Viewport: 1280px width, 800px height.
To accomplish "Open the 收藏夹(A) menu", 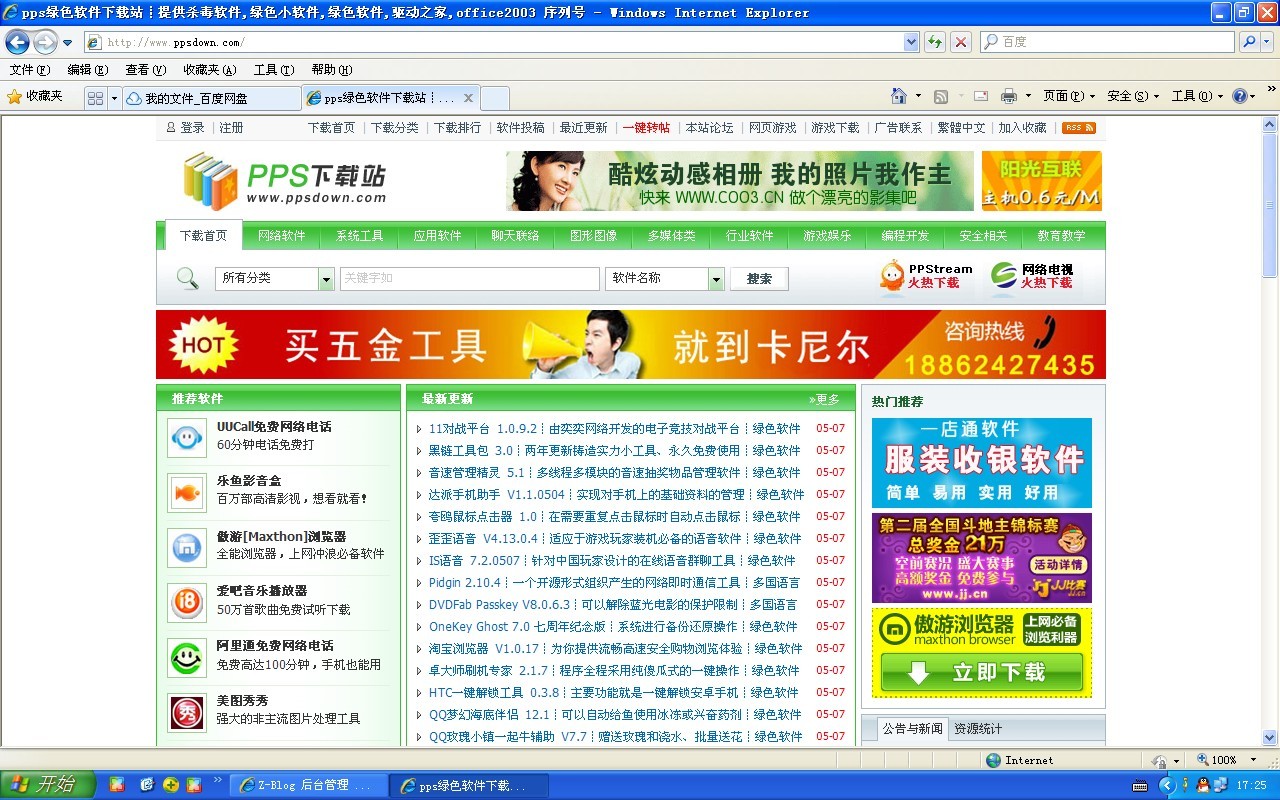I will (210, 70).
